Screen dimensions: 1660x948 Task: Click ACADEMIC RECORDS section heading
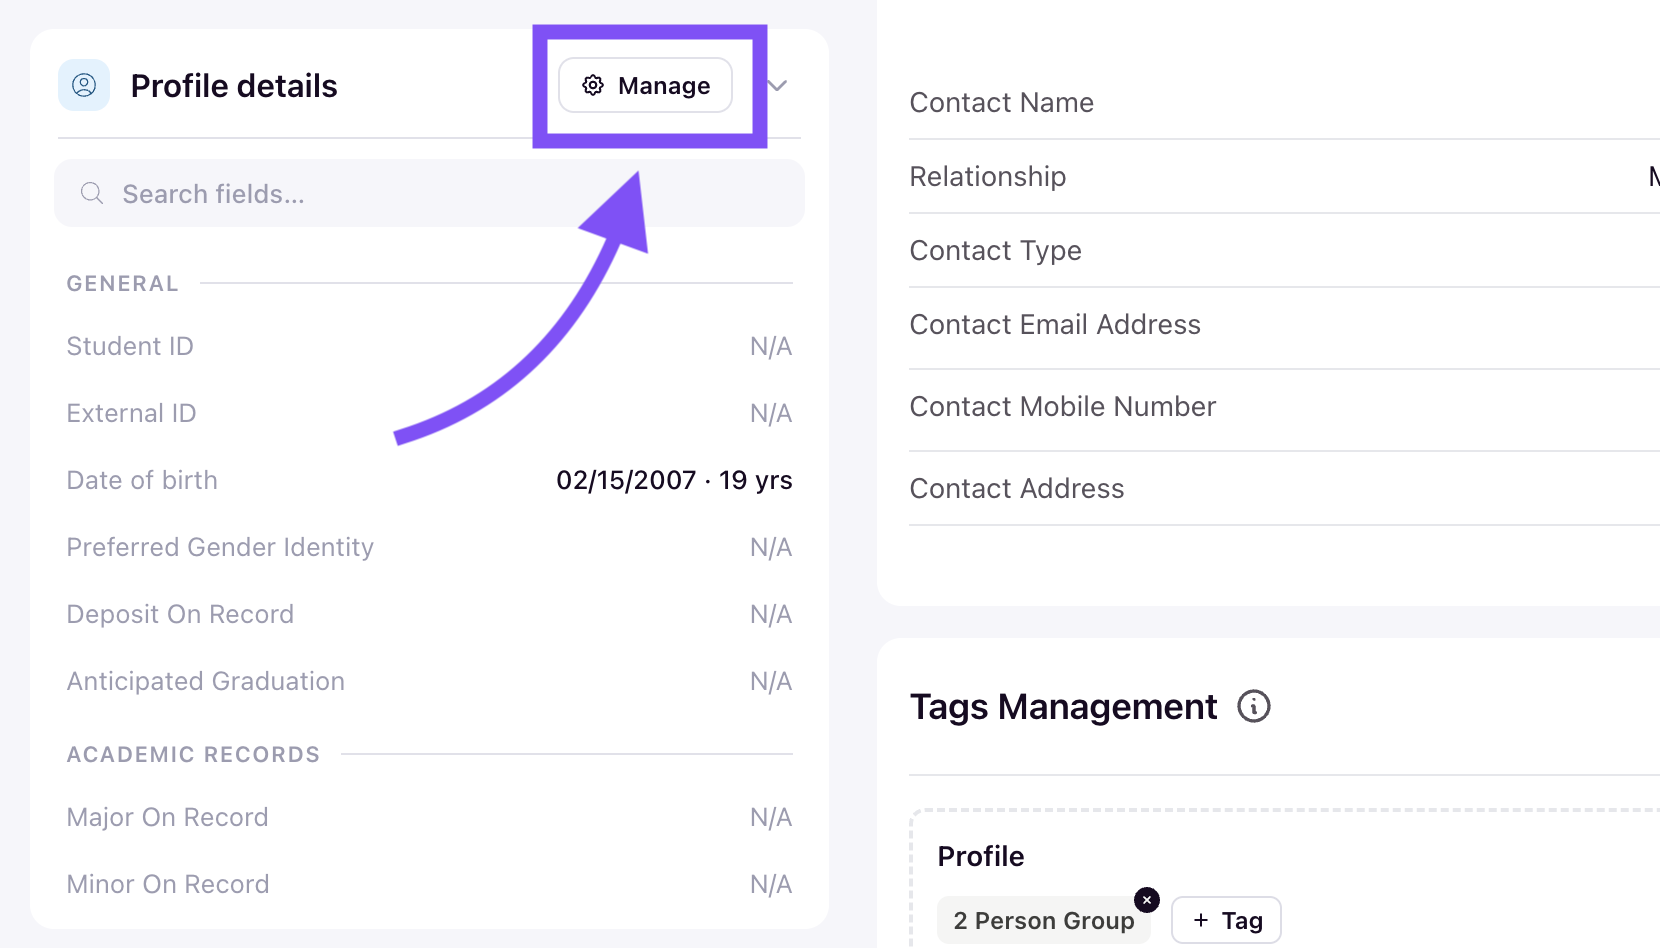point(194,754)
